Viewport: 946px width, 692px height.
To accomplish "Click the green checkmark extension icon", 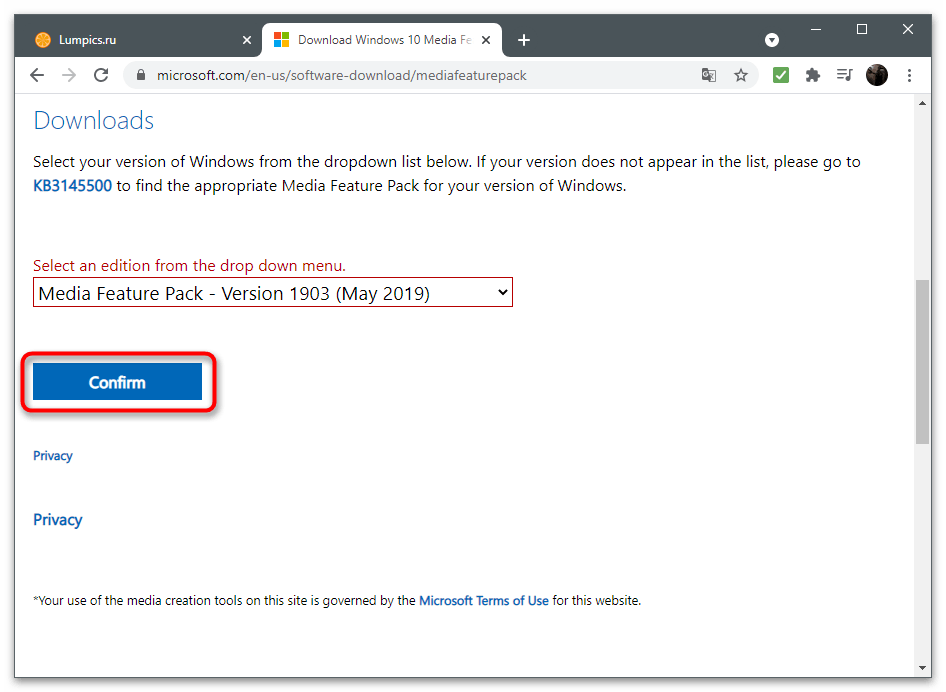I will (x=782, y=75).
